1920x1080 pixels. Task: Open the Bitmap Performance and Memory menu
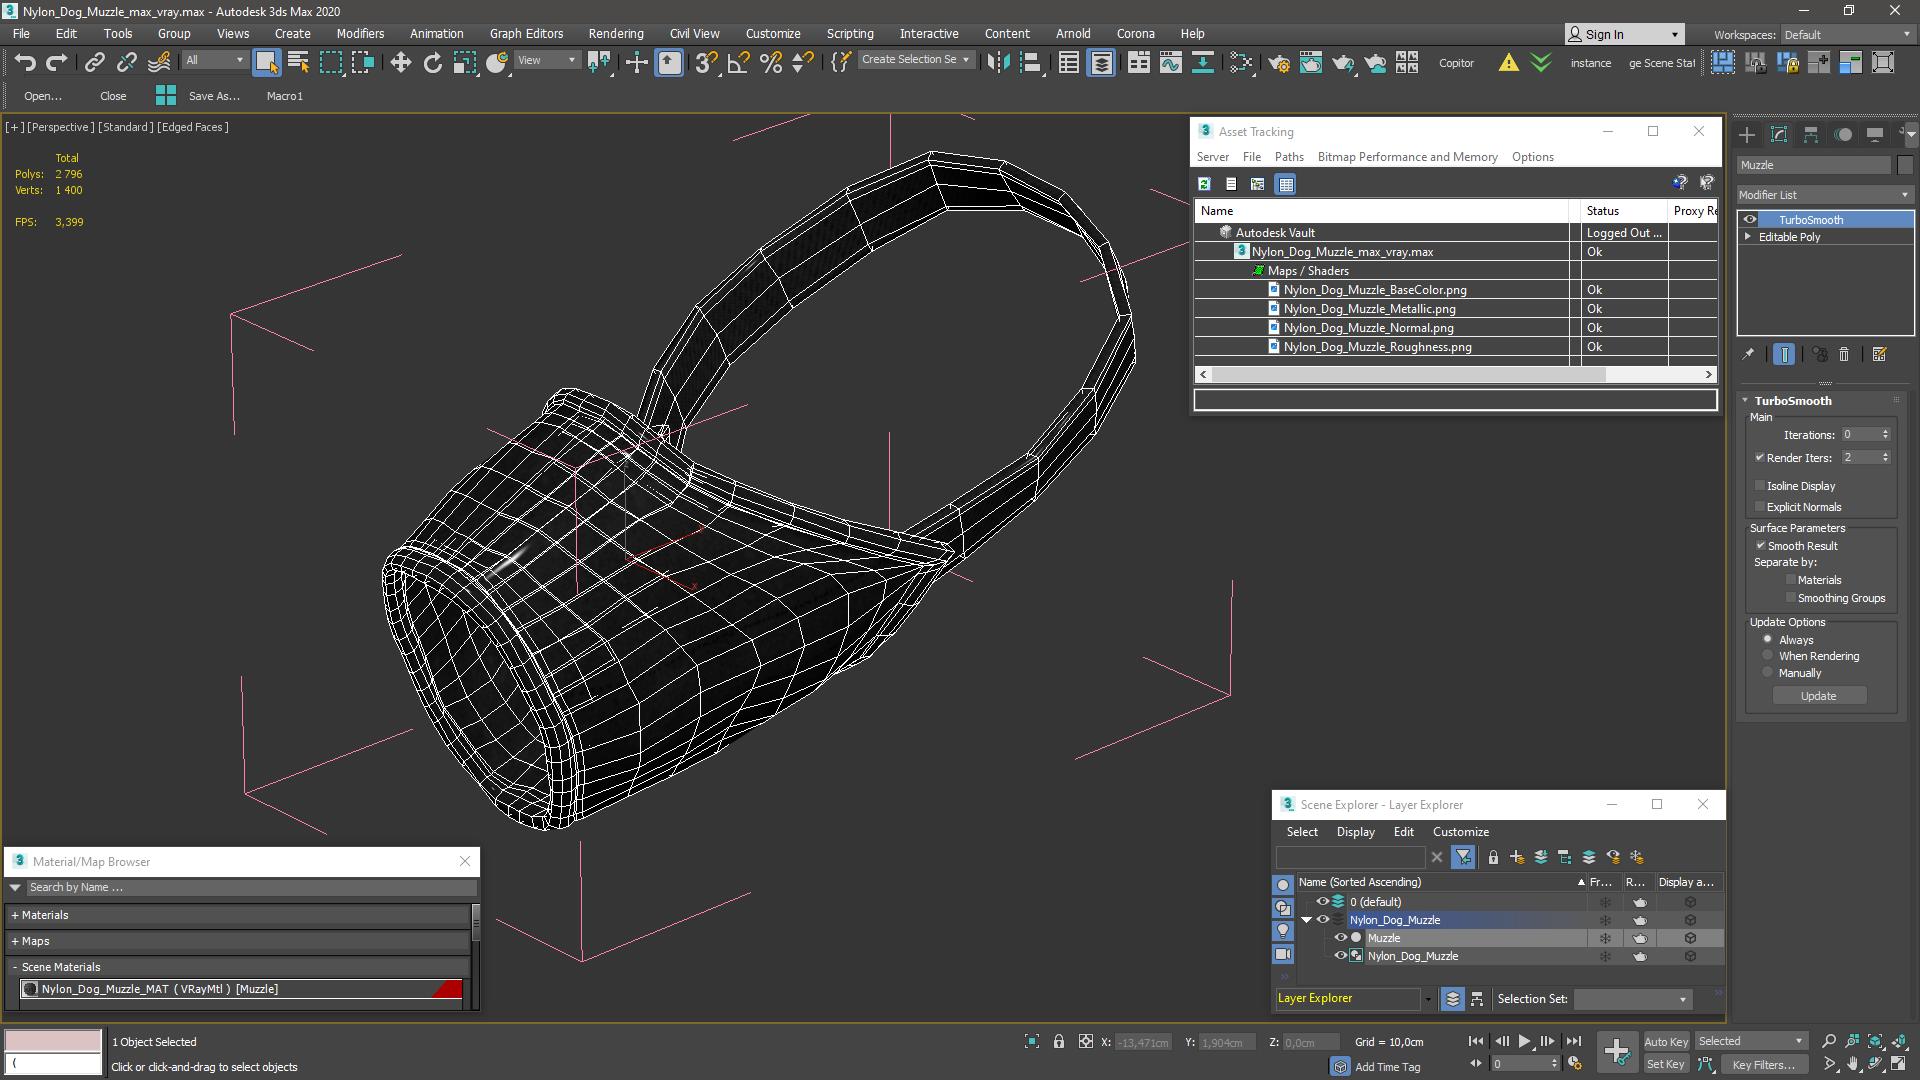click(1407, 157)
